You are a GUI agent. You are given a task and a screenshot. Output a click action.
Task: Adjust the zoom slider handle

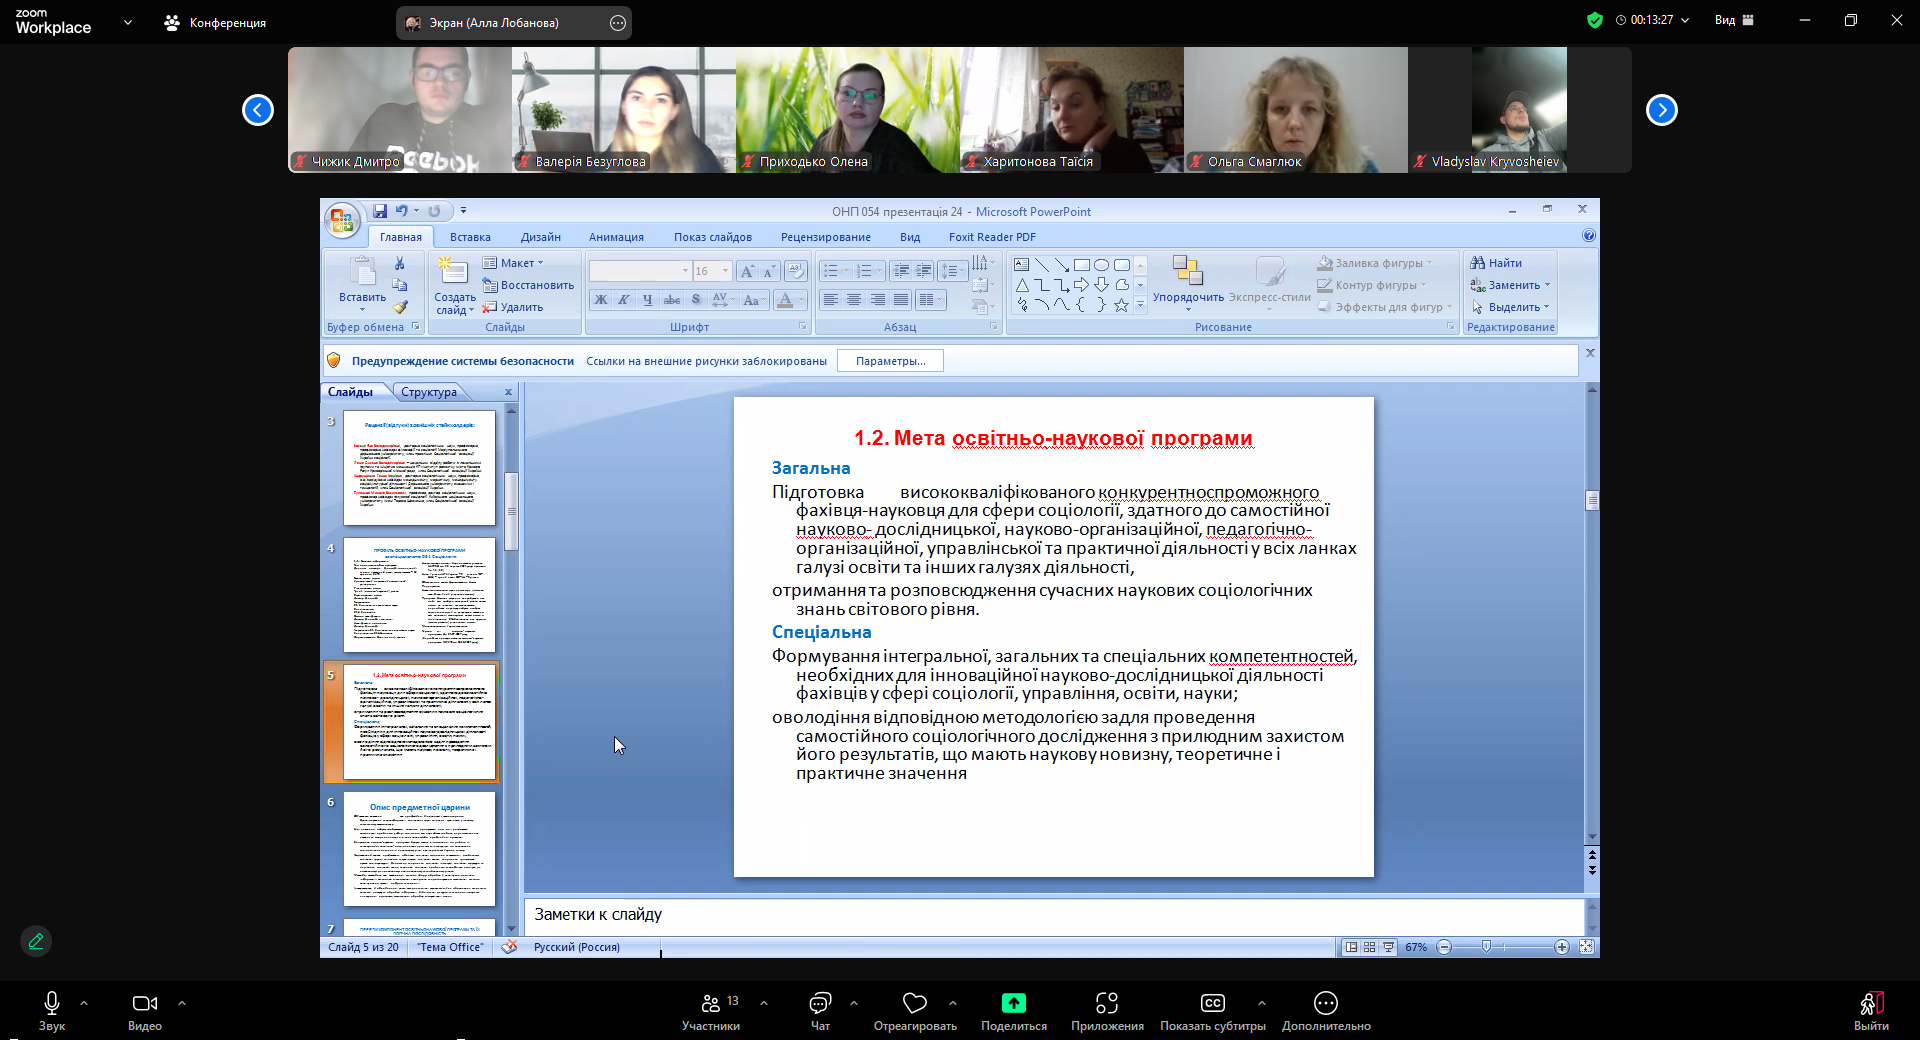coord(1487,947)
